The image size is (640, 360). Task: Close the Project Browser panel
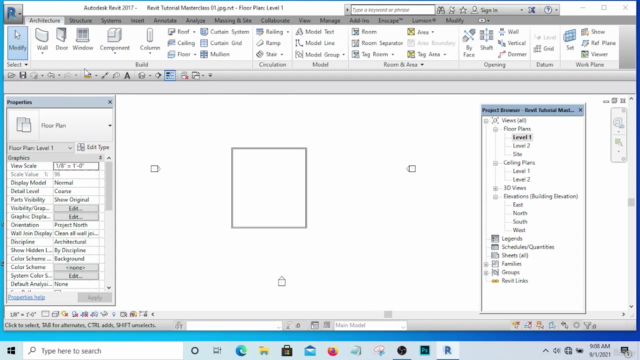click(x=580, y=110)
